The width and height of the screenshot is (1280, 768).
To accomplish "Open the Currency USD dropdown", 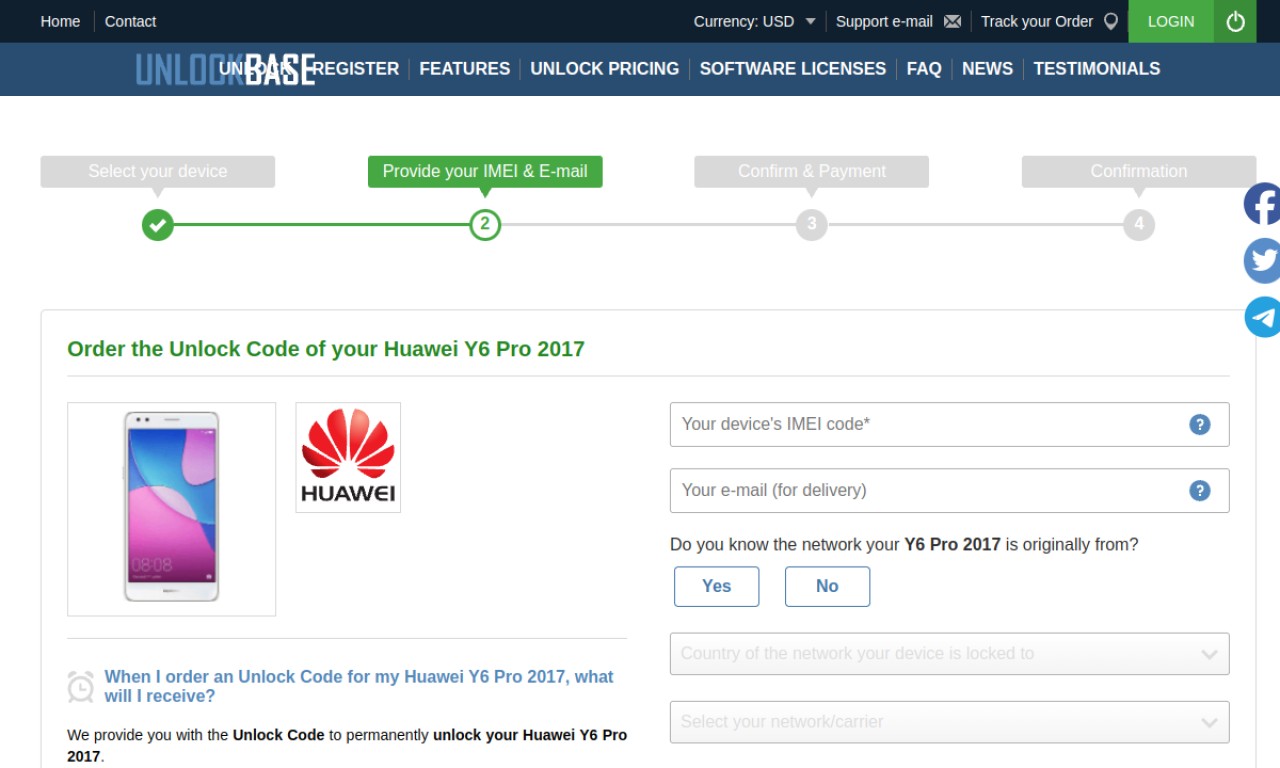I will (x=755, y=21).
